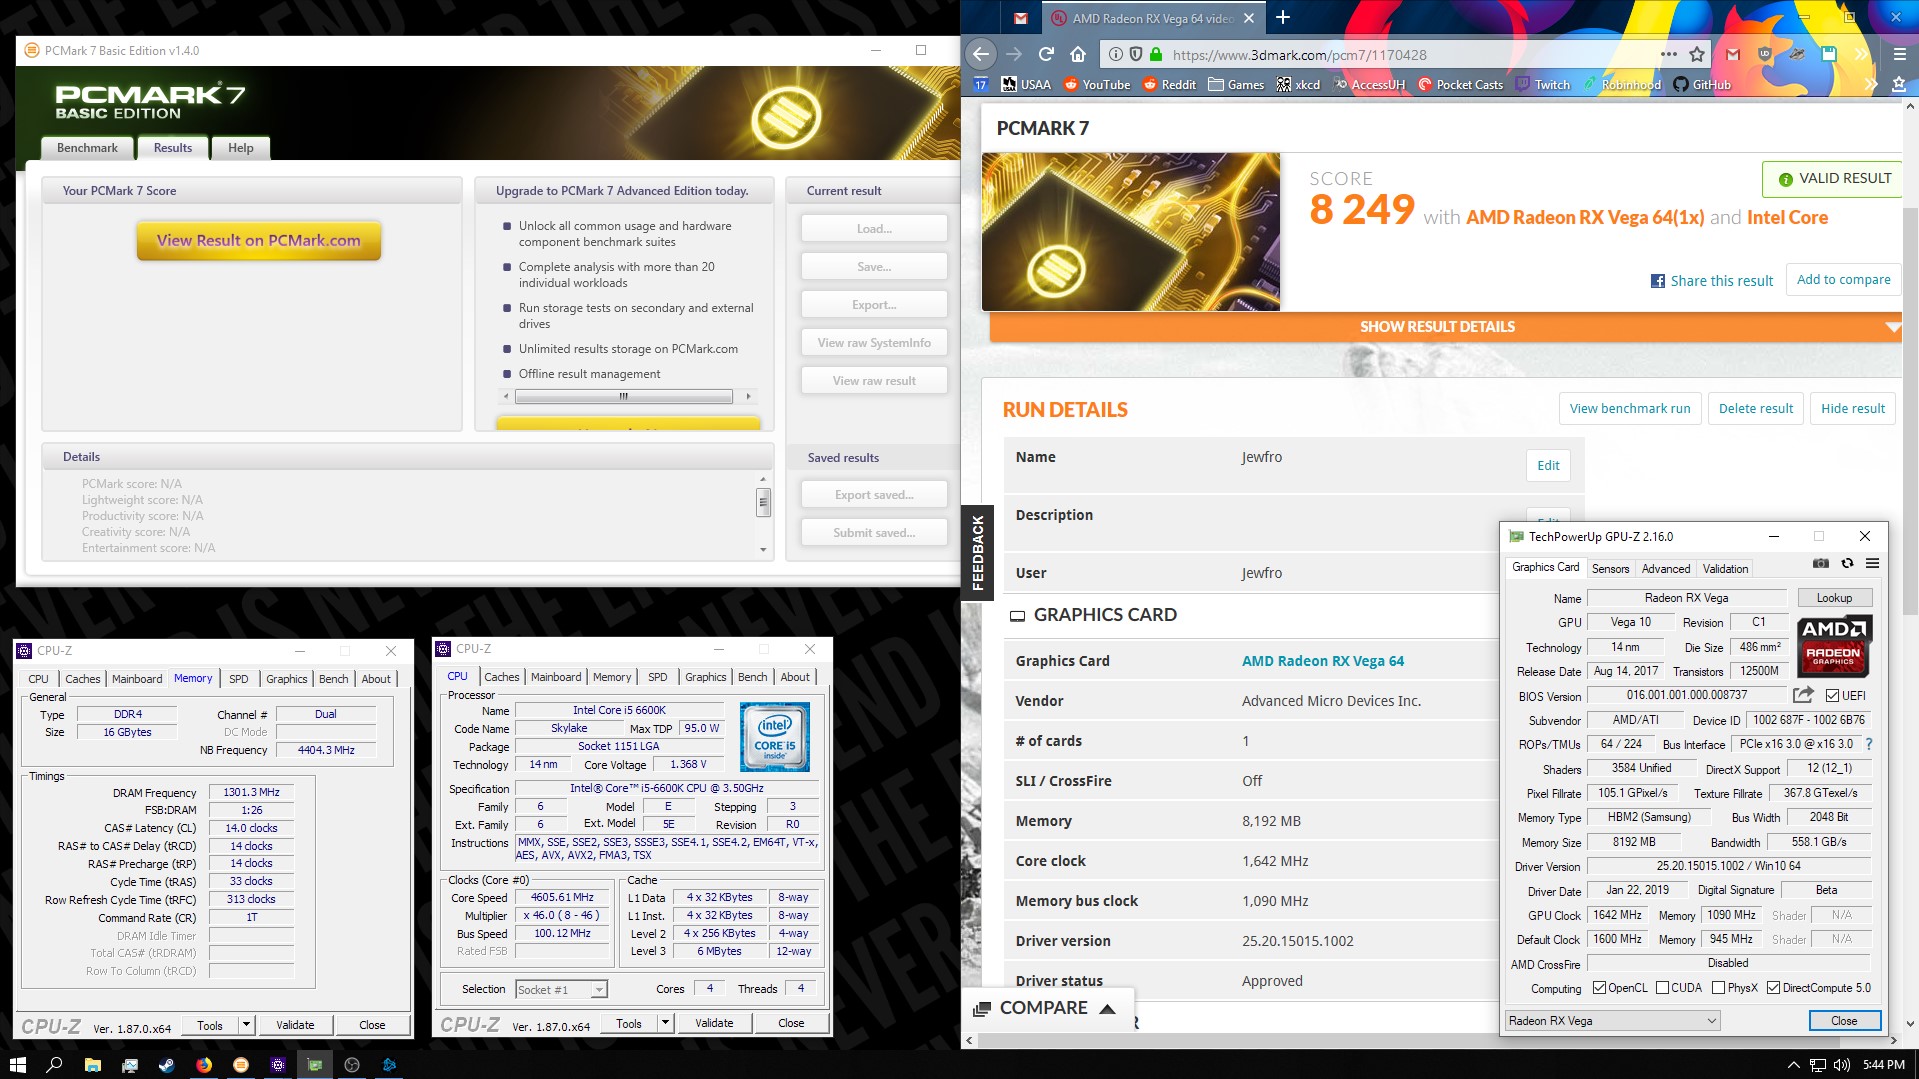This screenshot has width=1919, height=1079.
Task: Open the GPU-Z hamburger menu
Action: pos(1872,563)
